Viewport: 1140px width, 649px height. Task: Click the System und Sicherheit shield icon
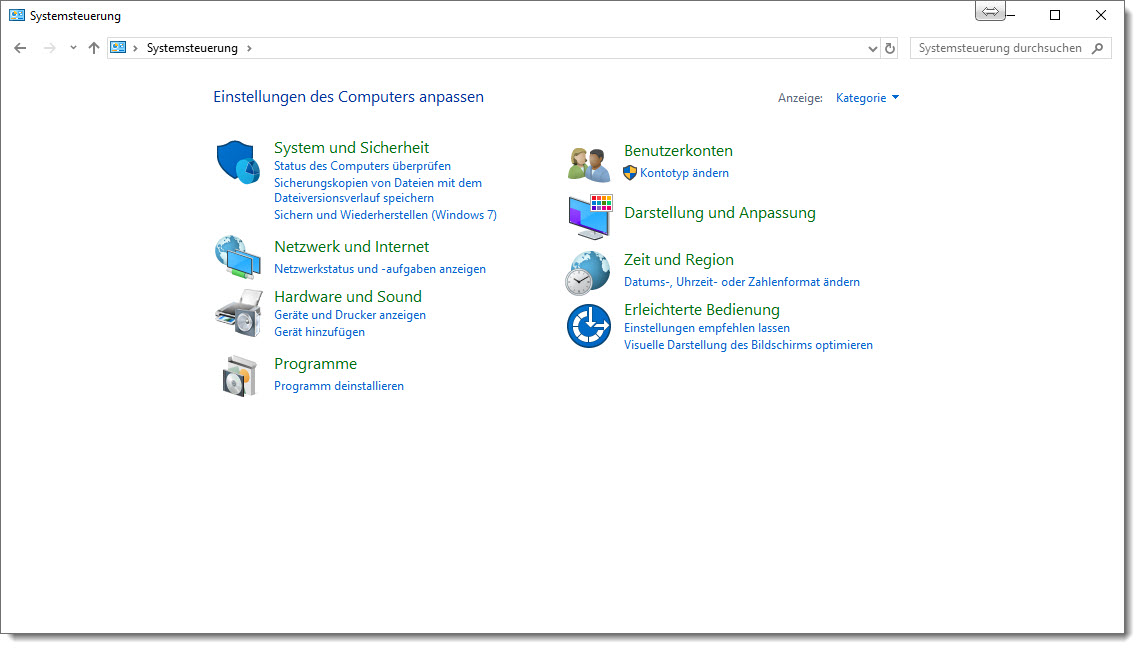(238, 162)
